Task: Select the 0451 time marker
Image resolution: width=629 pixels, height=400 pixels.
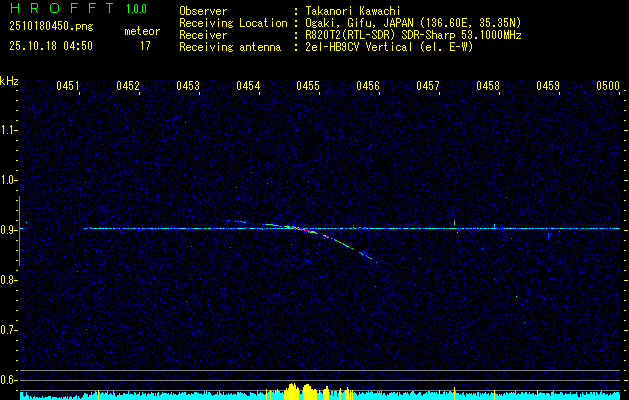Action: [x=68, y=86]
